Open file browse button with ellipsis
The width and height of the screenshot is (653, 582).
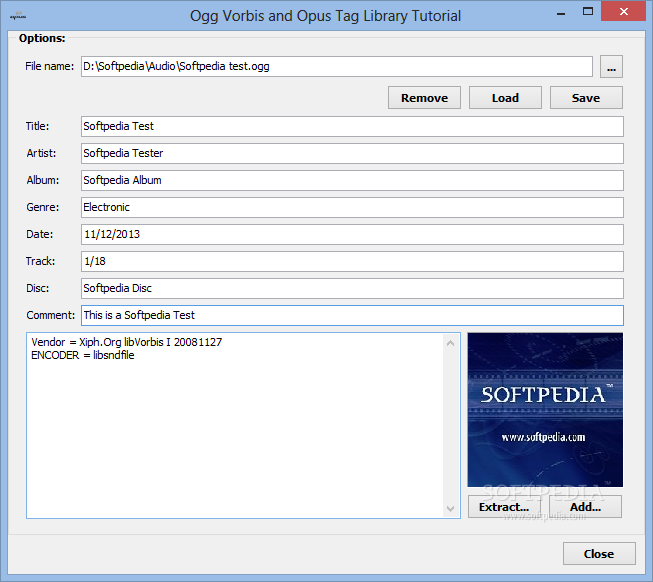click(611, 67)
